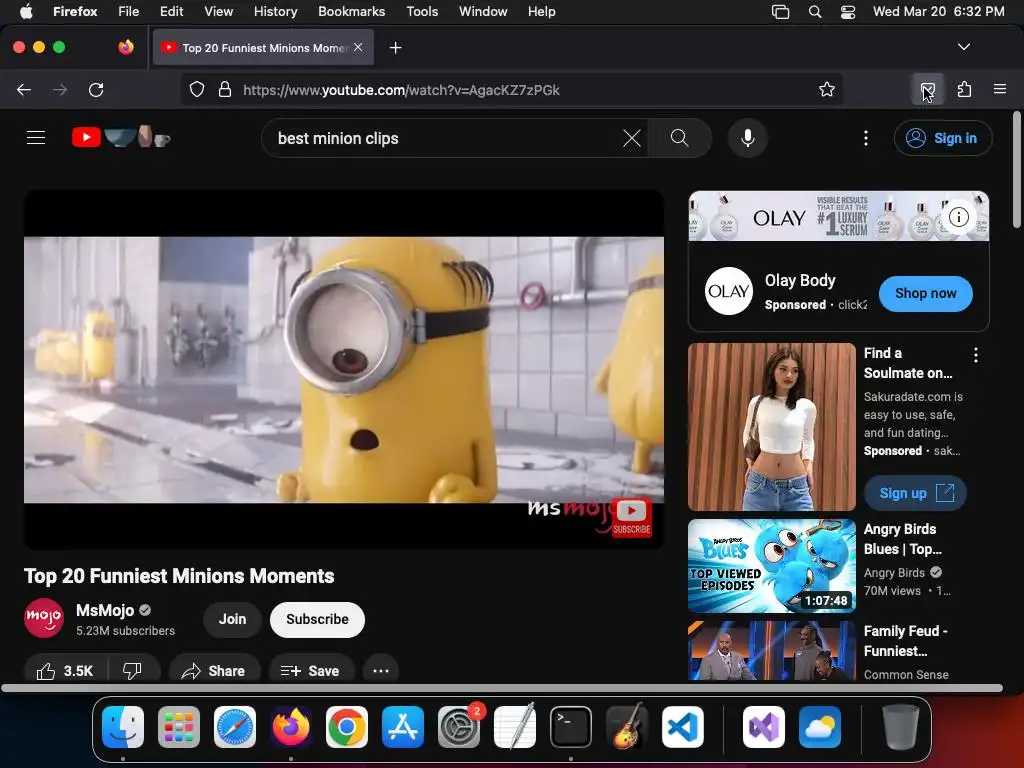Open the Help menu
Image resolution: width=1024 pixels, height=768 pixels.
541,12
